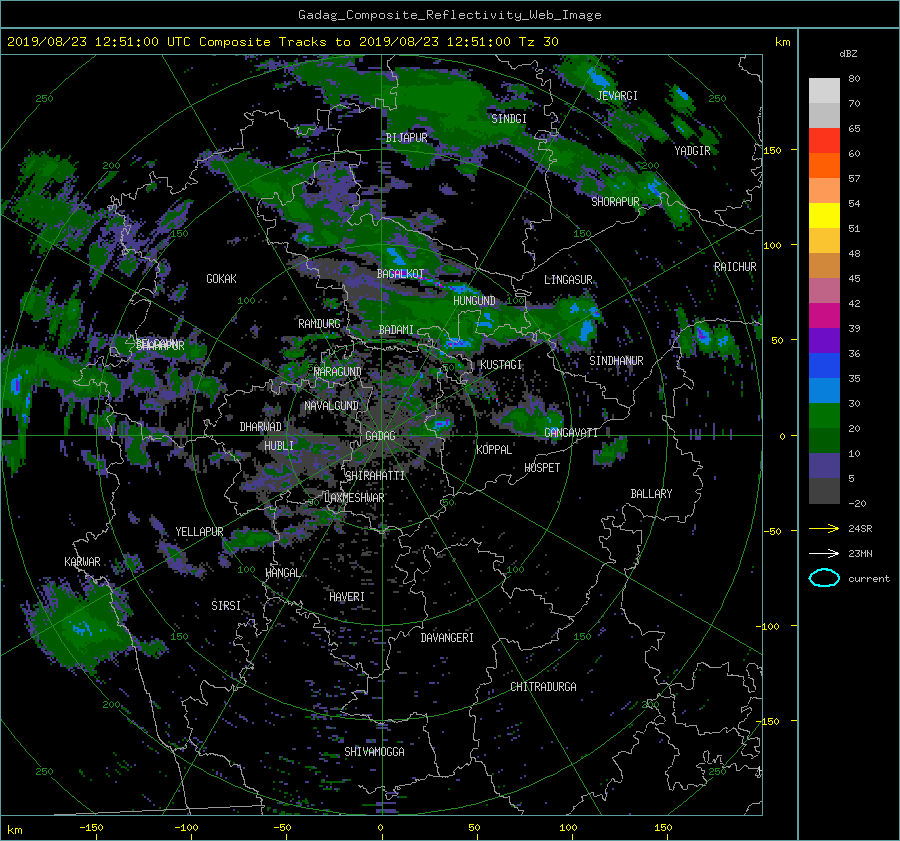This screenshot has width=900, height=841.
Task: Click the 'SHIRAHATTI' city label
Action: tap(375, 476)
